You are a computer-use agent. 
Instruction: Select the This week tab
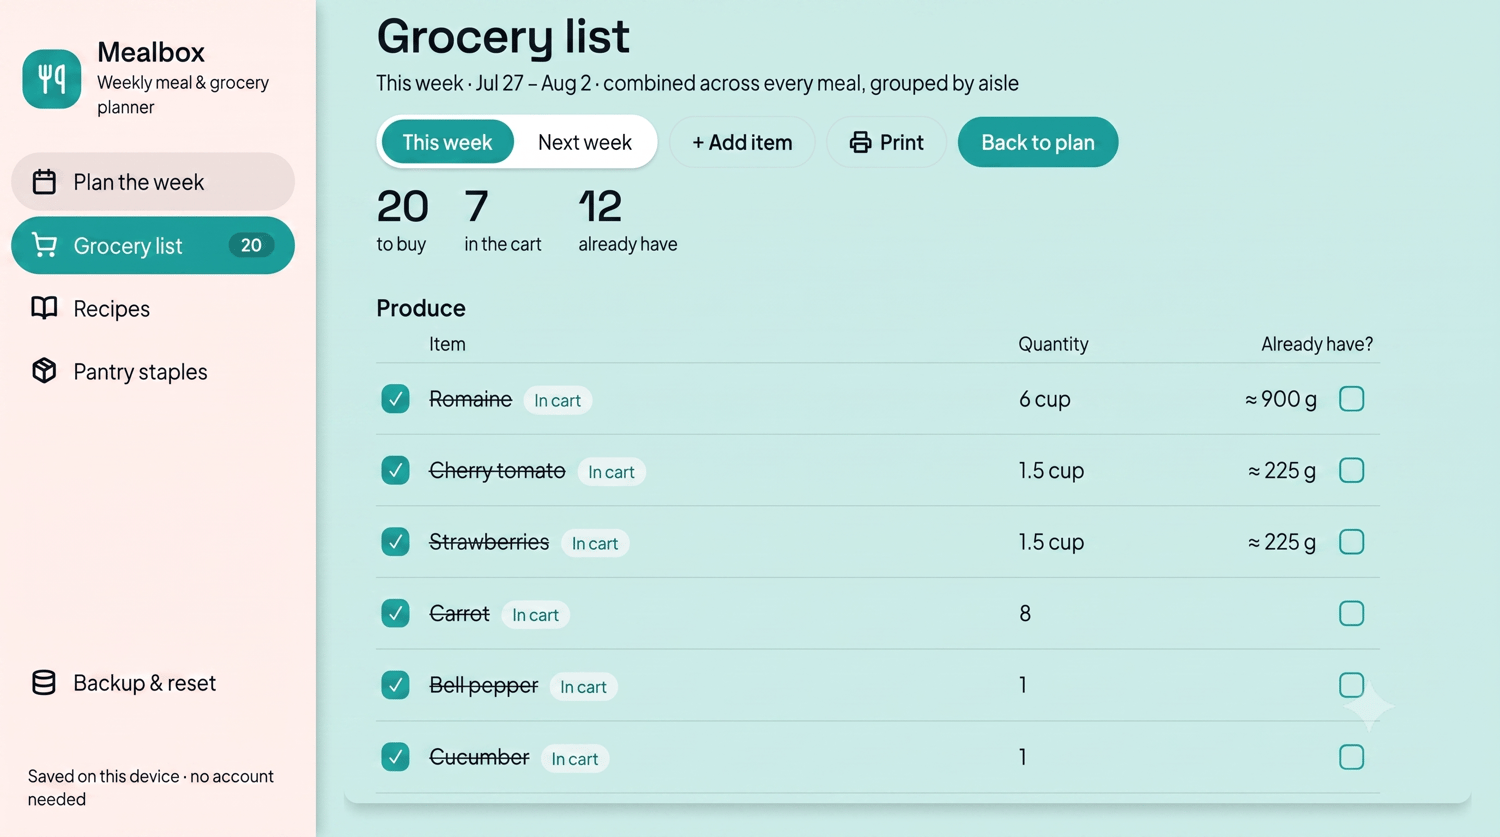tap(447, 142)
